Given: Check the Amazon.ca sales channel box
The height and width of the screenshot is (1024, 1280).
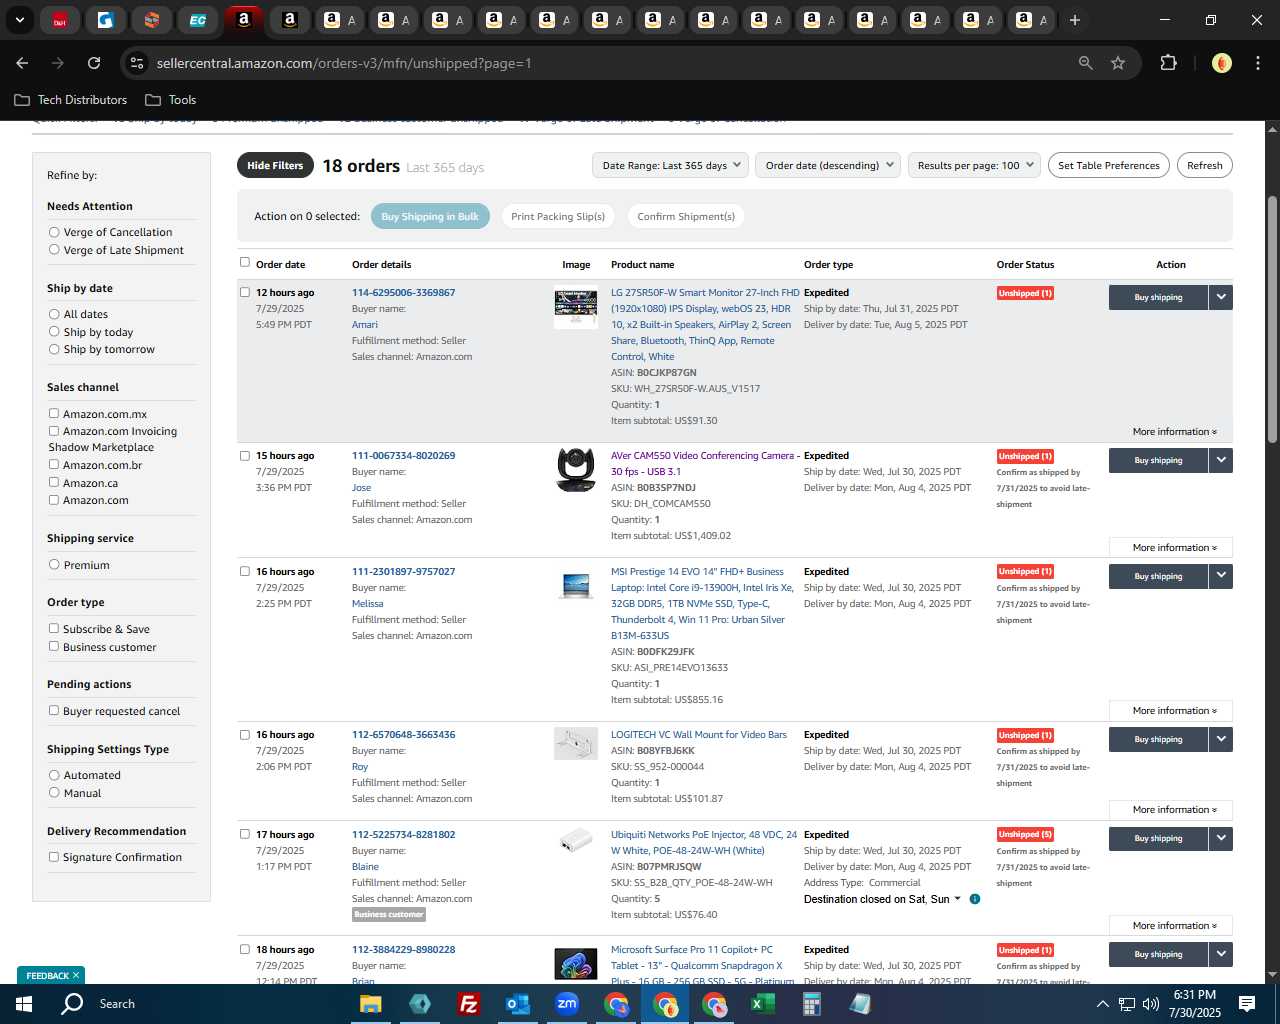Looking at the screenshot, I should coord(54,482).
